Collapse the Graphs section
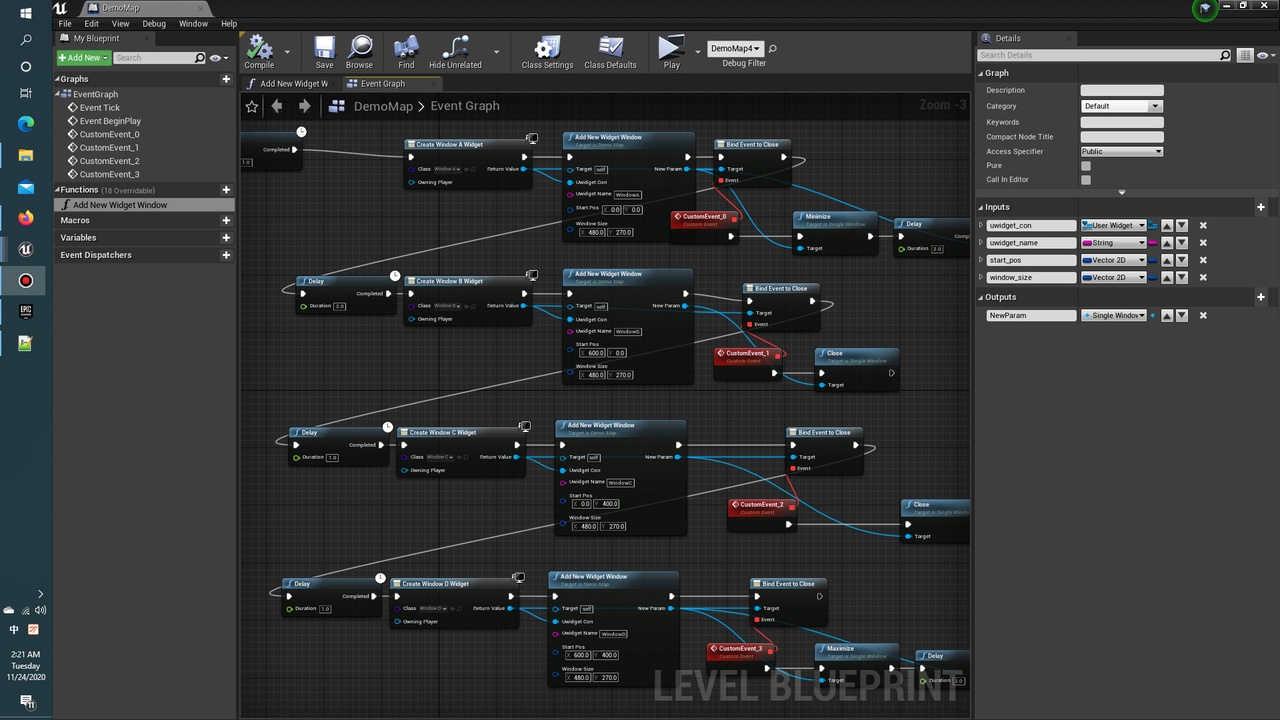 click(58, 79)
